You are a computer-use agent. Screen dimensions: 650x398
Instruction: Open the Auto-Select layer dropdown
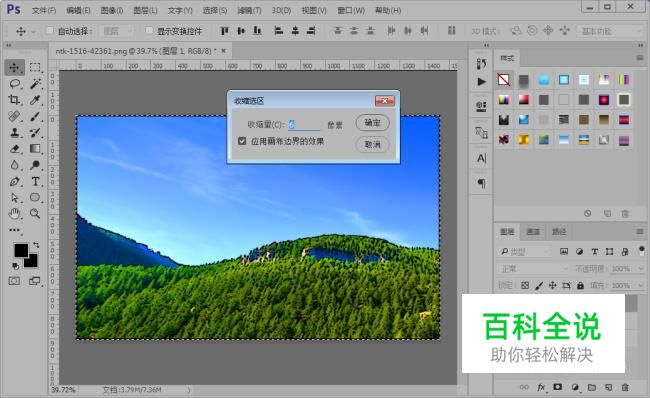pos(117,31)
